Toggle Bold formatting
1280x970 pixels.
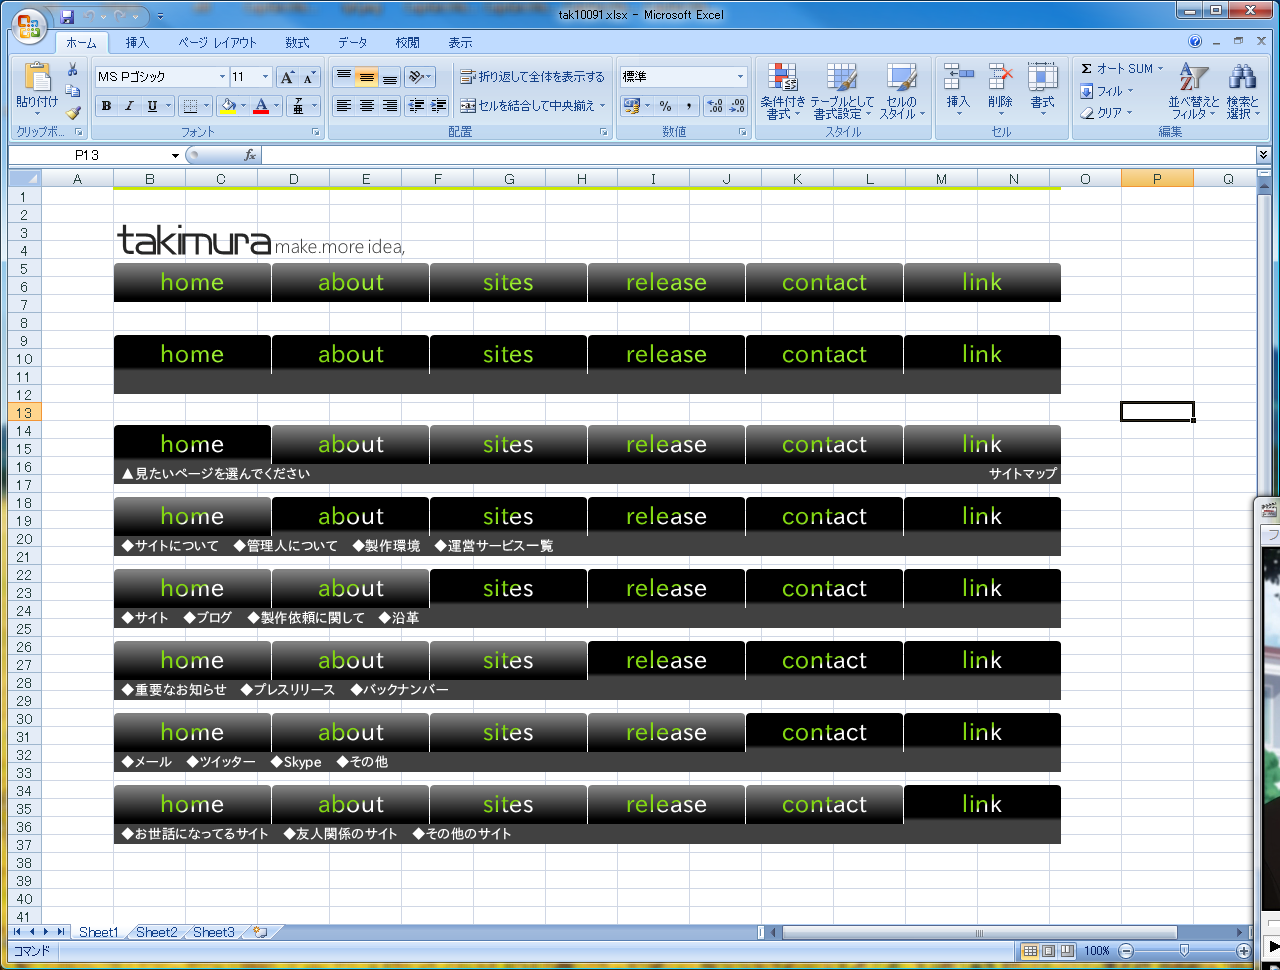(106, 106)
